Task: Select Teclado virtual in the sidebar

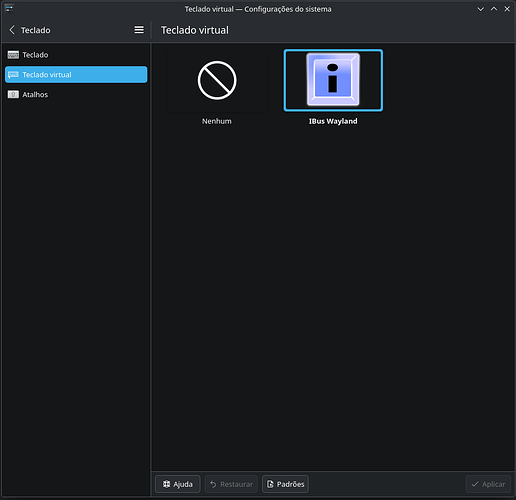Action: [x=76, y=75]
